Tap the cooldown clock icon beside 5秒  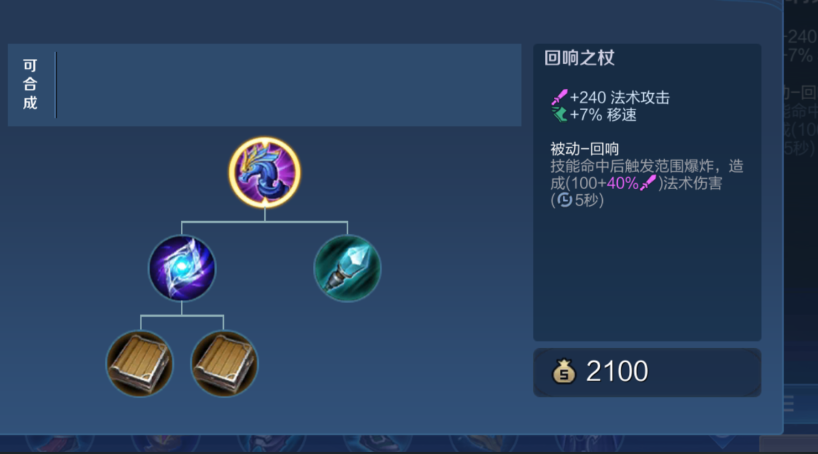564,200
